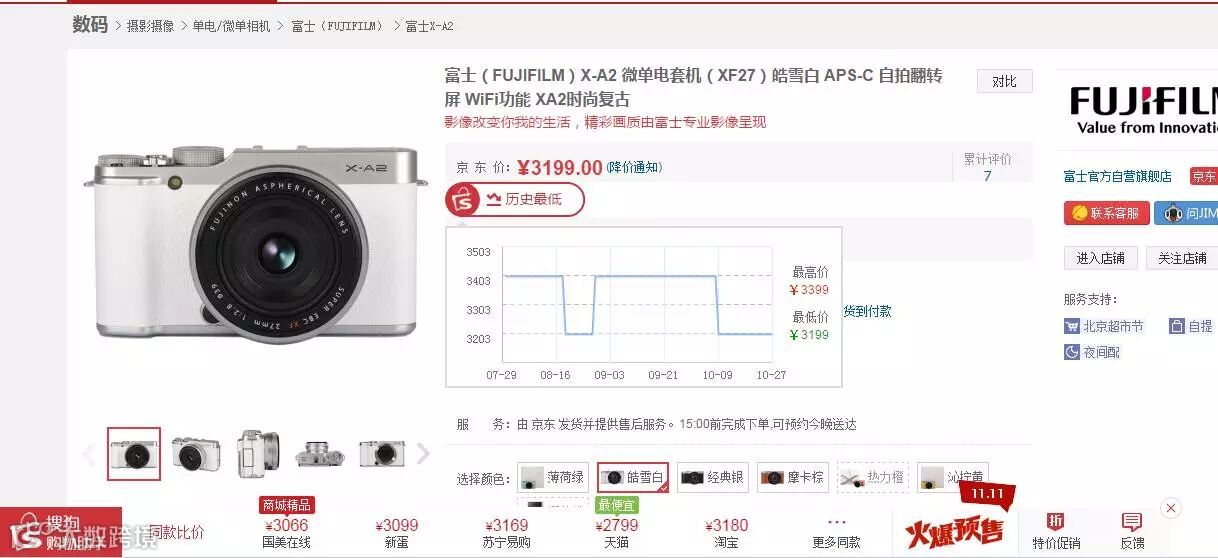The image size is (1218, 558).
Task: Select the 摩卡棕 color option
Action: point(792,478)
